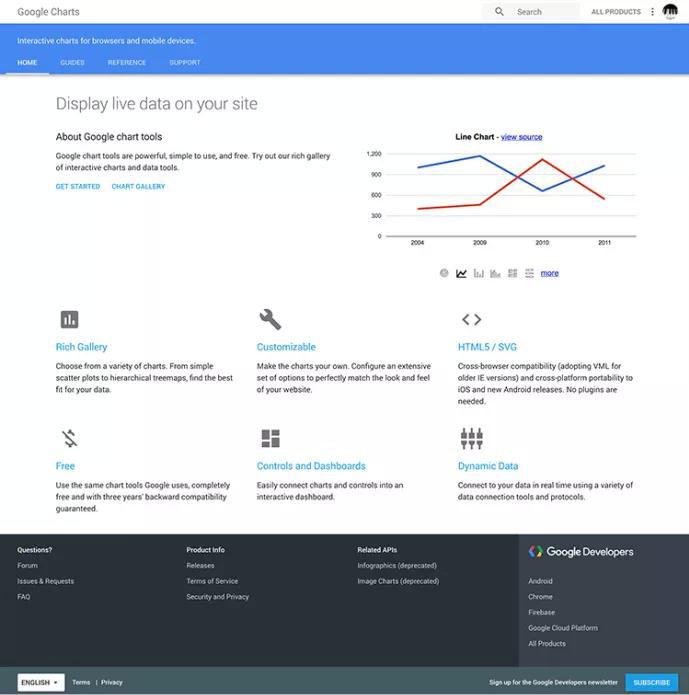This screenshot has height=695, width=689.
Task: Open the HTML5 / SVG heading link
Action: [487, 347]
